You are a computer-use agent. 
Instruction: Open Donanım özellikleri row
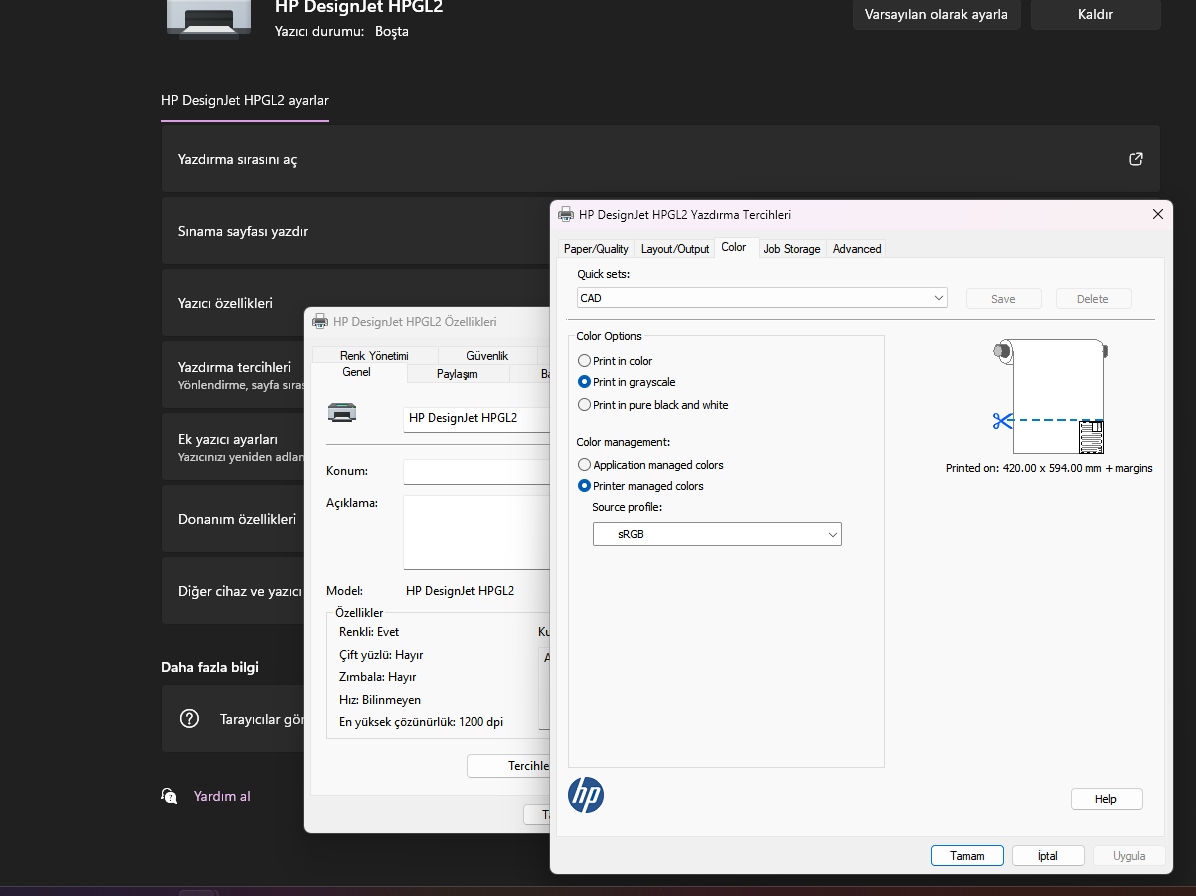[x=233, y=519]
